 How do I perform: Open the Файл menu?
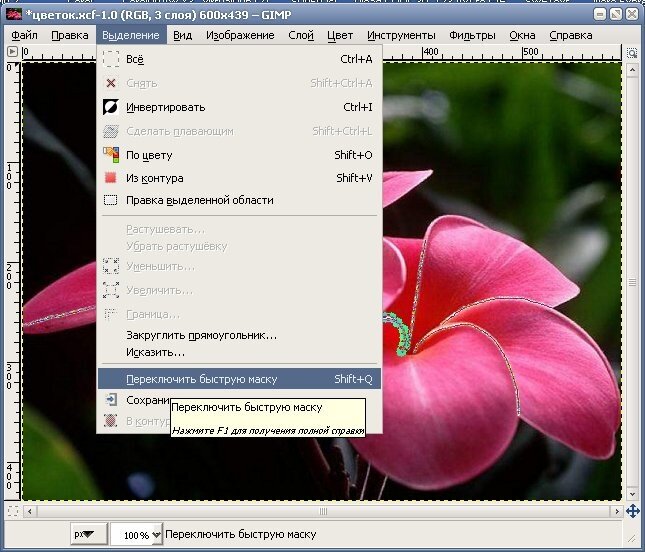click(24, 35)
